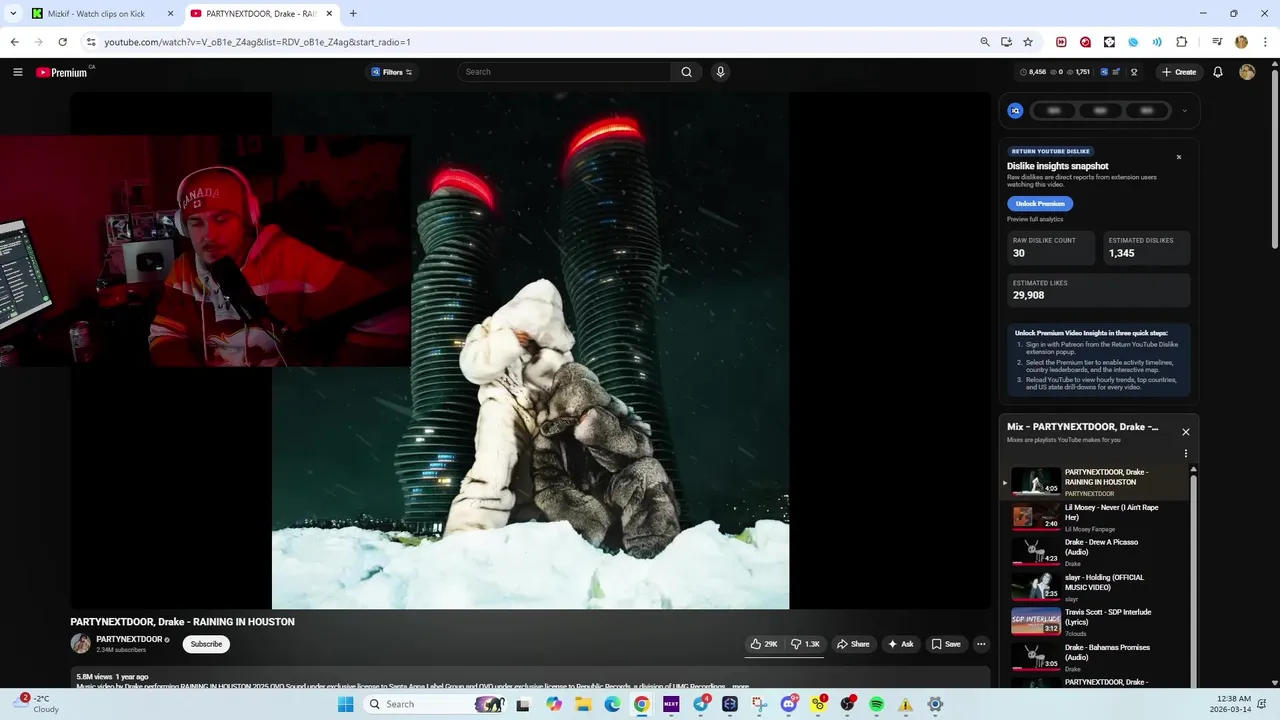Image resolution: width=1280 pixels, height=720 pixels.
Task: Open more actions three-dot menu beside Save
Action: click(x=981, y=644)
